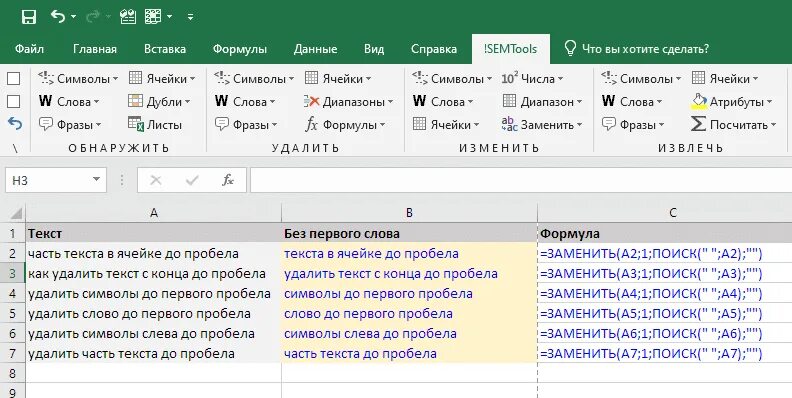
Task: Tick the second checkbox at the ribbon's left edge
Action: [x=14, y=102]
